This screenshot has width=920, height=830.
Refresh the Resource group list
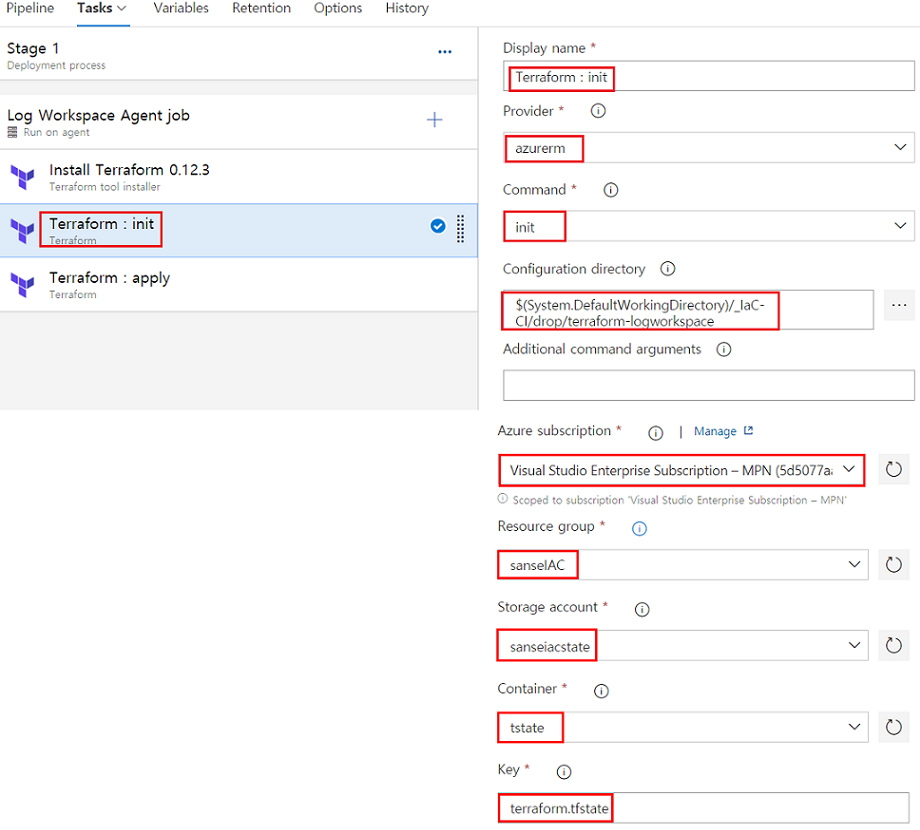click(894, 565)
